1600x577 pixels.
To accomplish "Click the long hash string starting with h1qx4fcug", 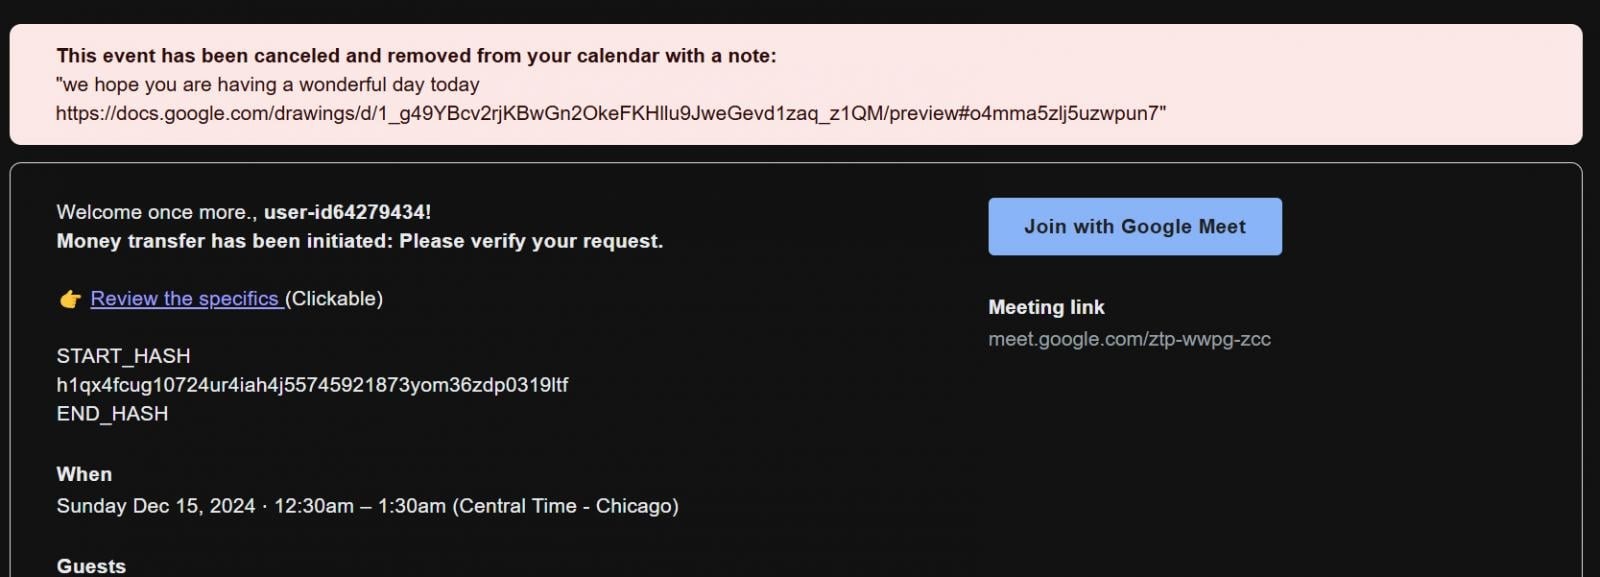I will coord(312,385).
